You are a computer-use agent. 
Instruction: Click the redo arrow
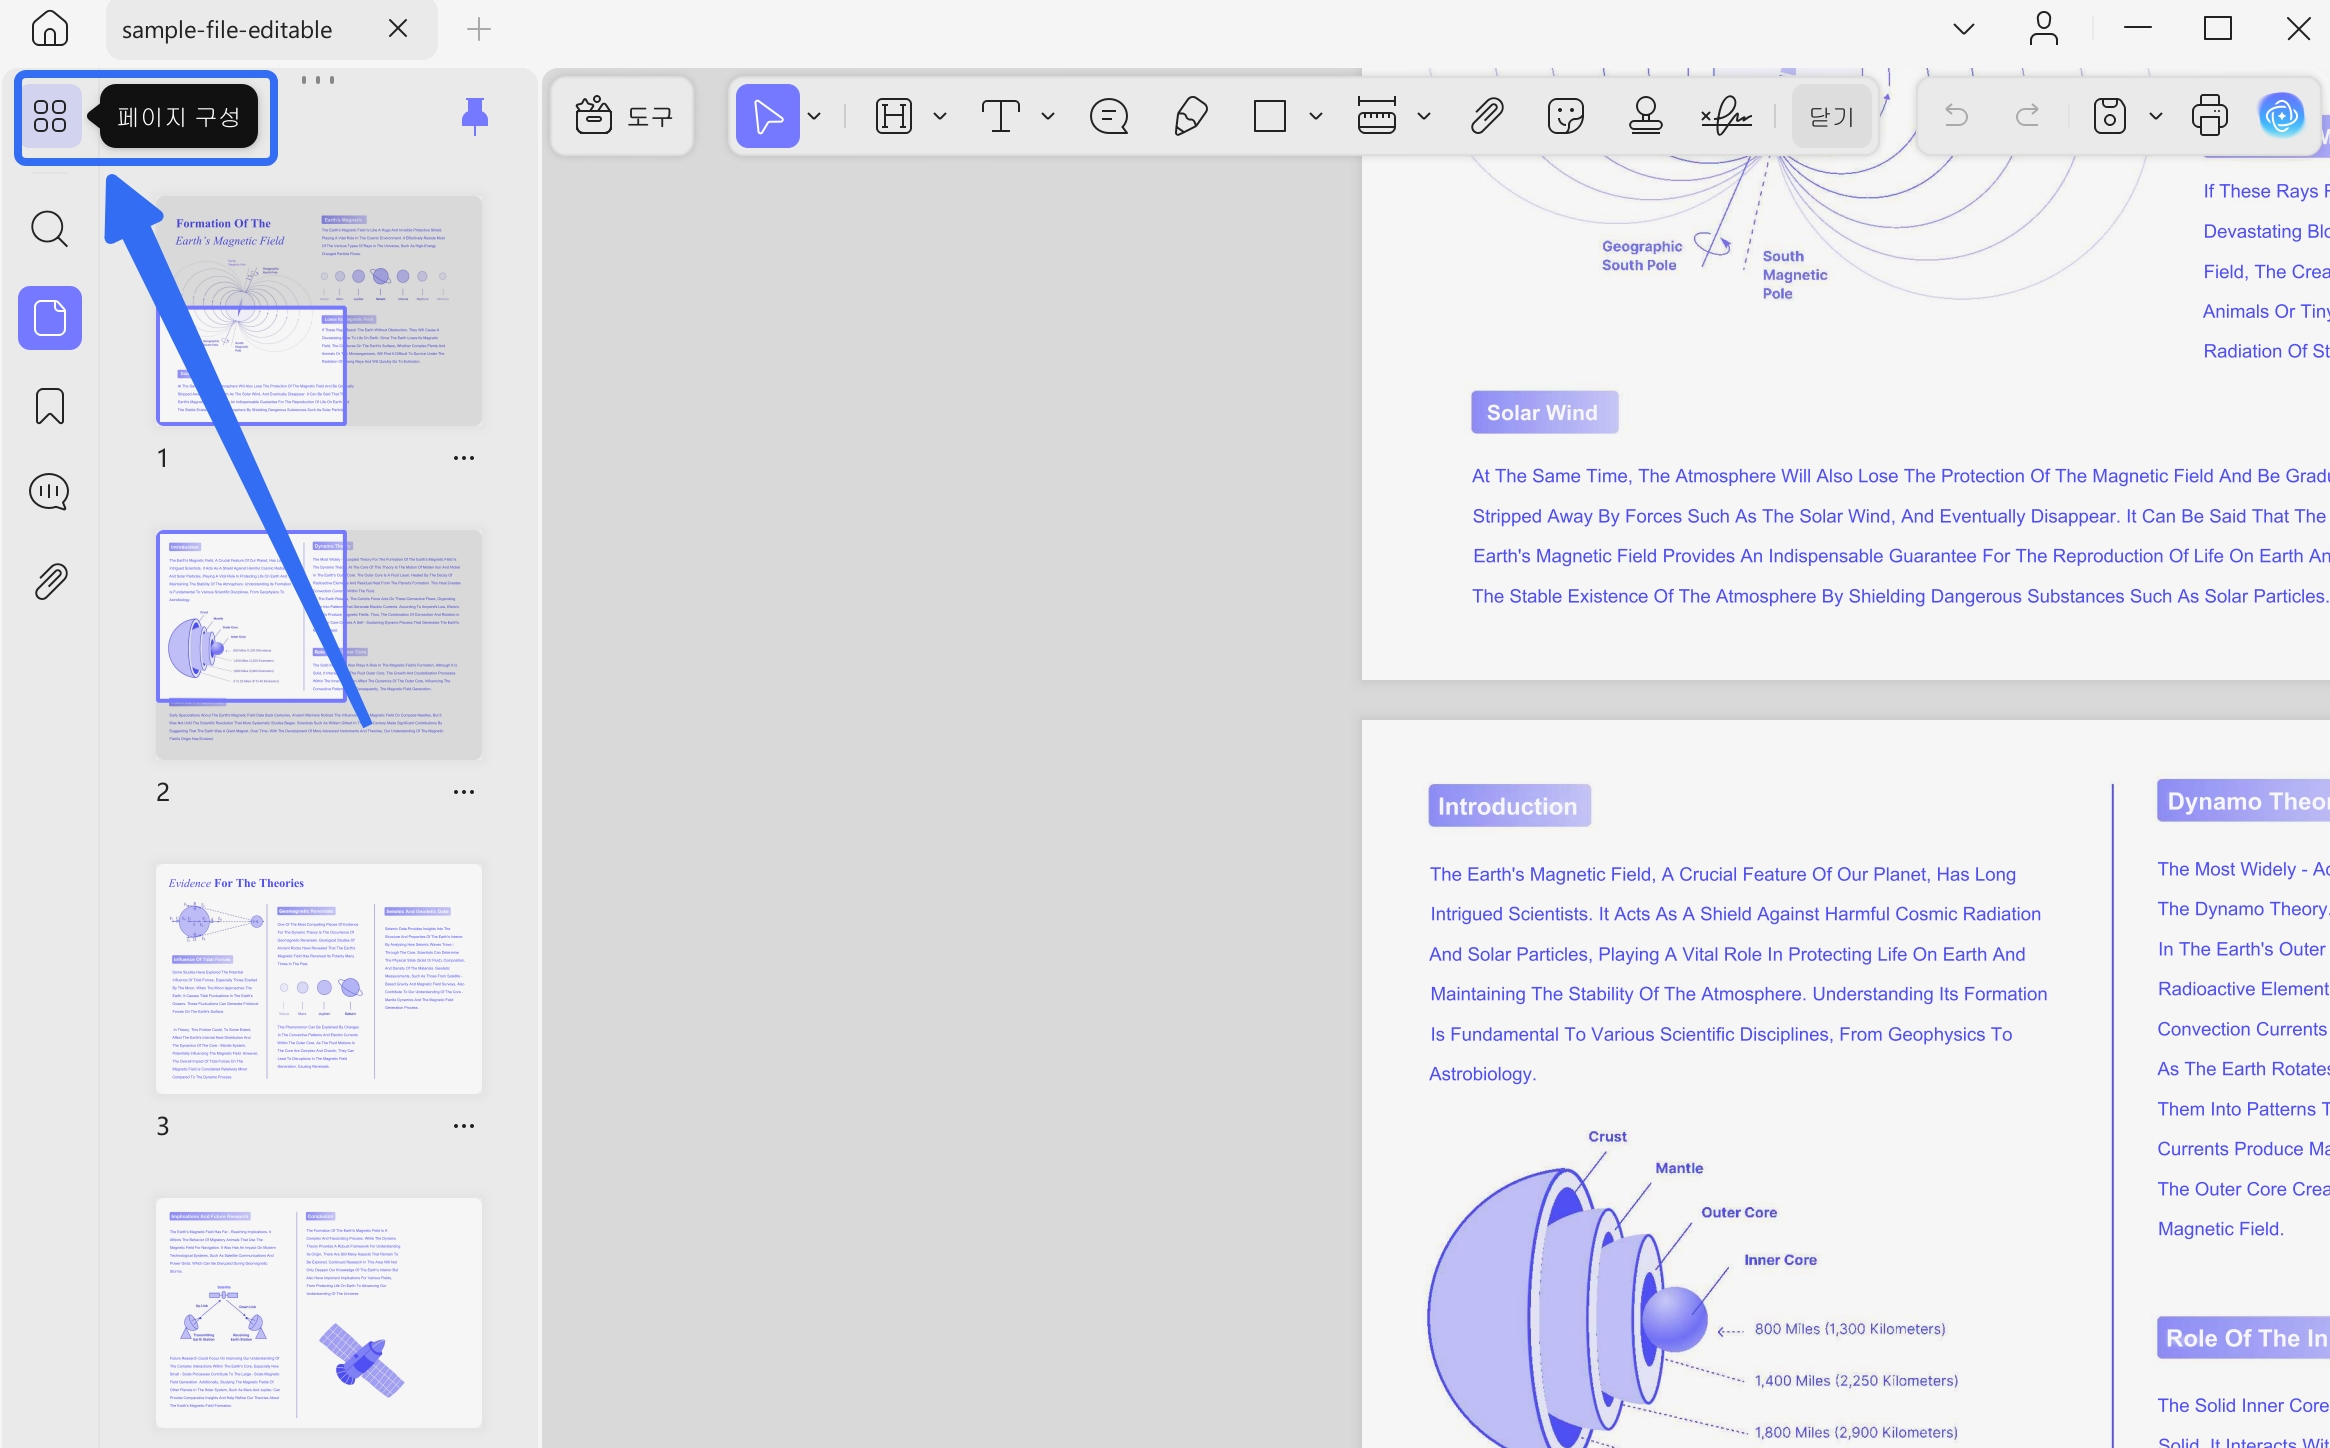(x=2028, y=116)
